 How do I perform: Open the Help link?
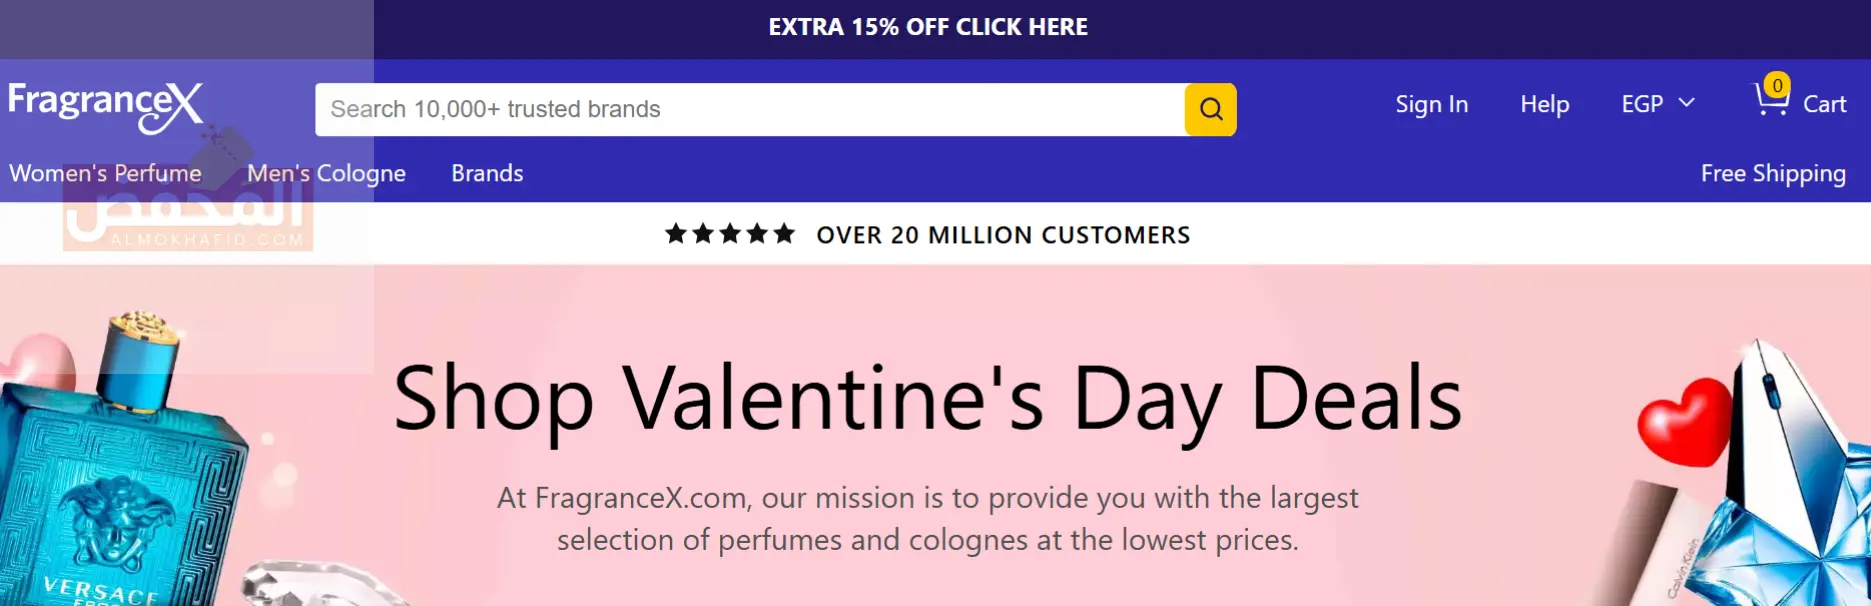(x=1544, y=104)
